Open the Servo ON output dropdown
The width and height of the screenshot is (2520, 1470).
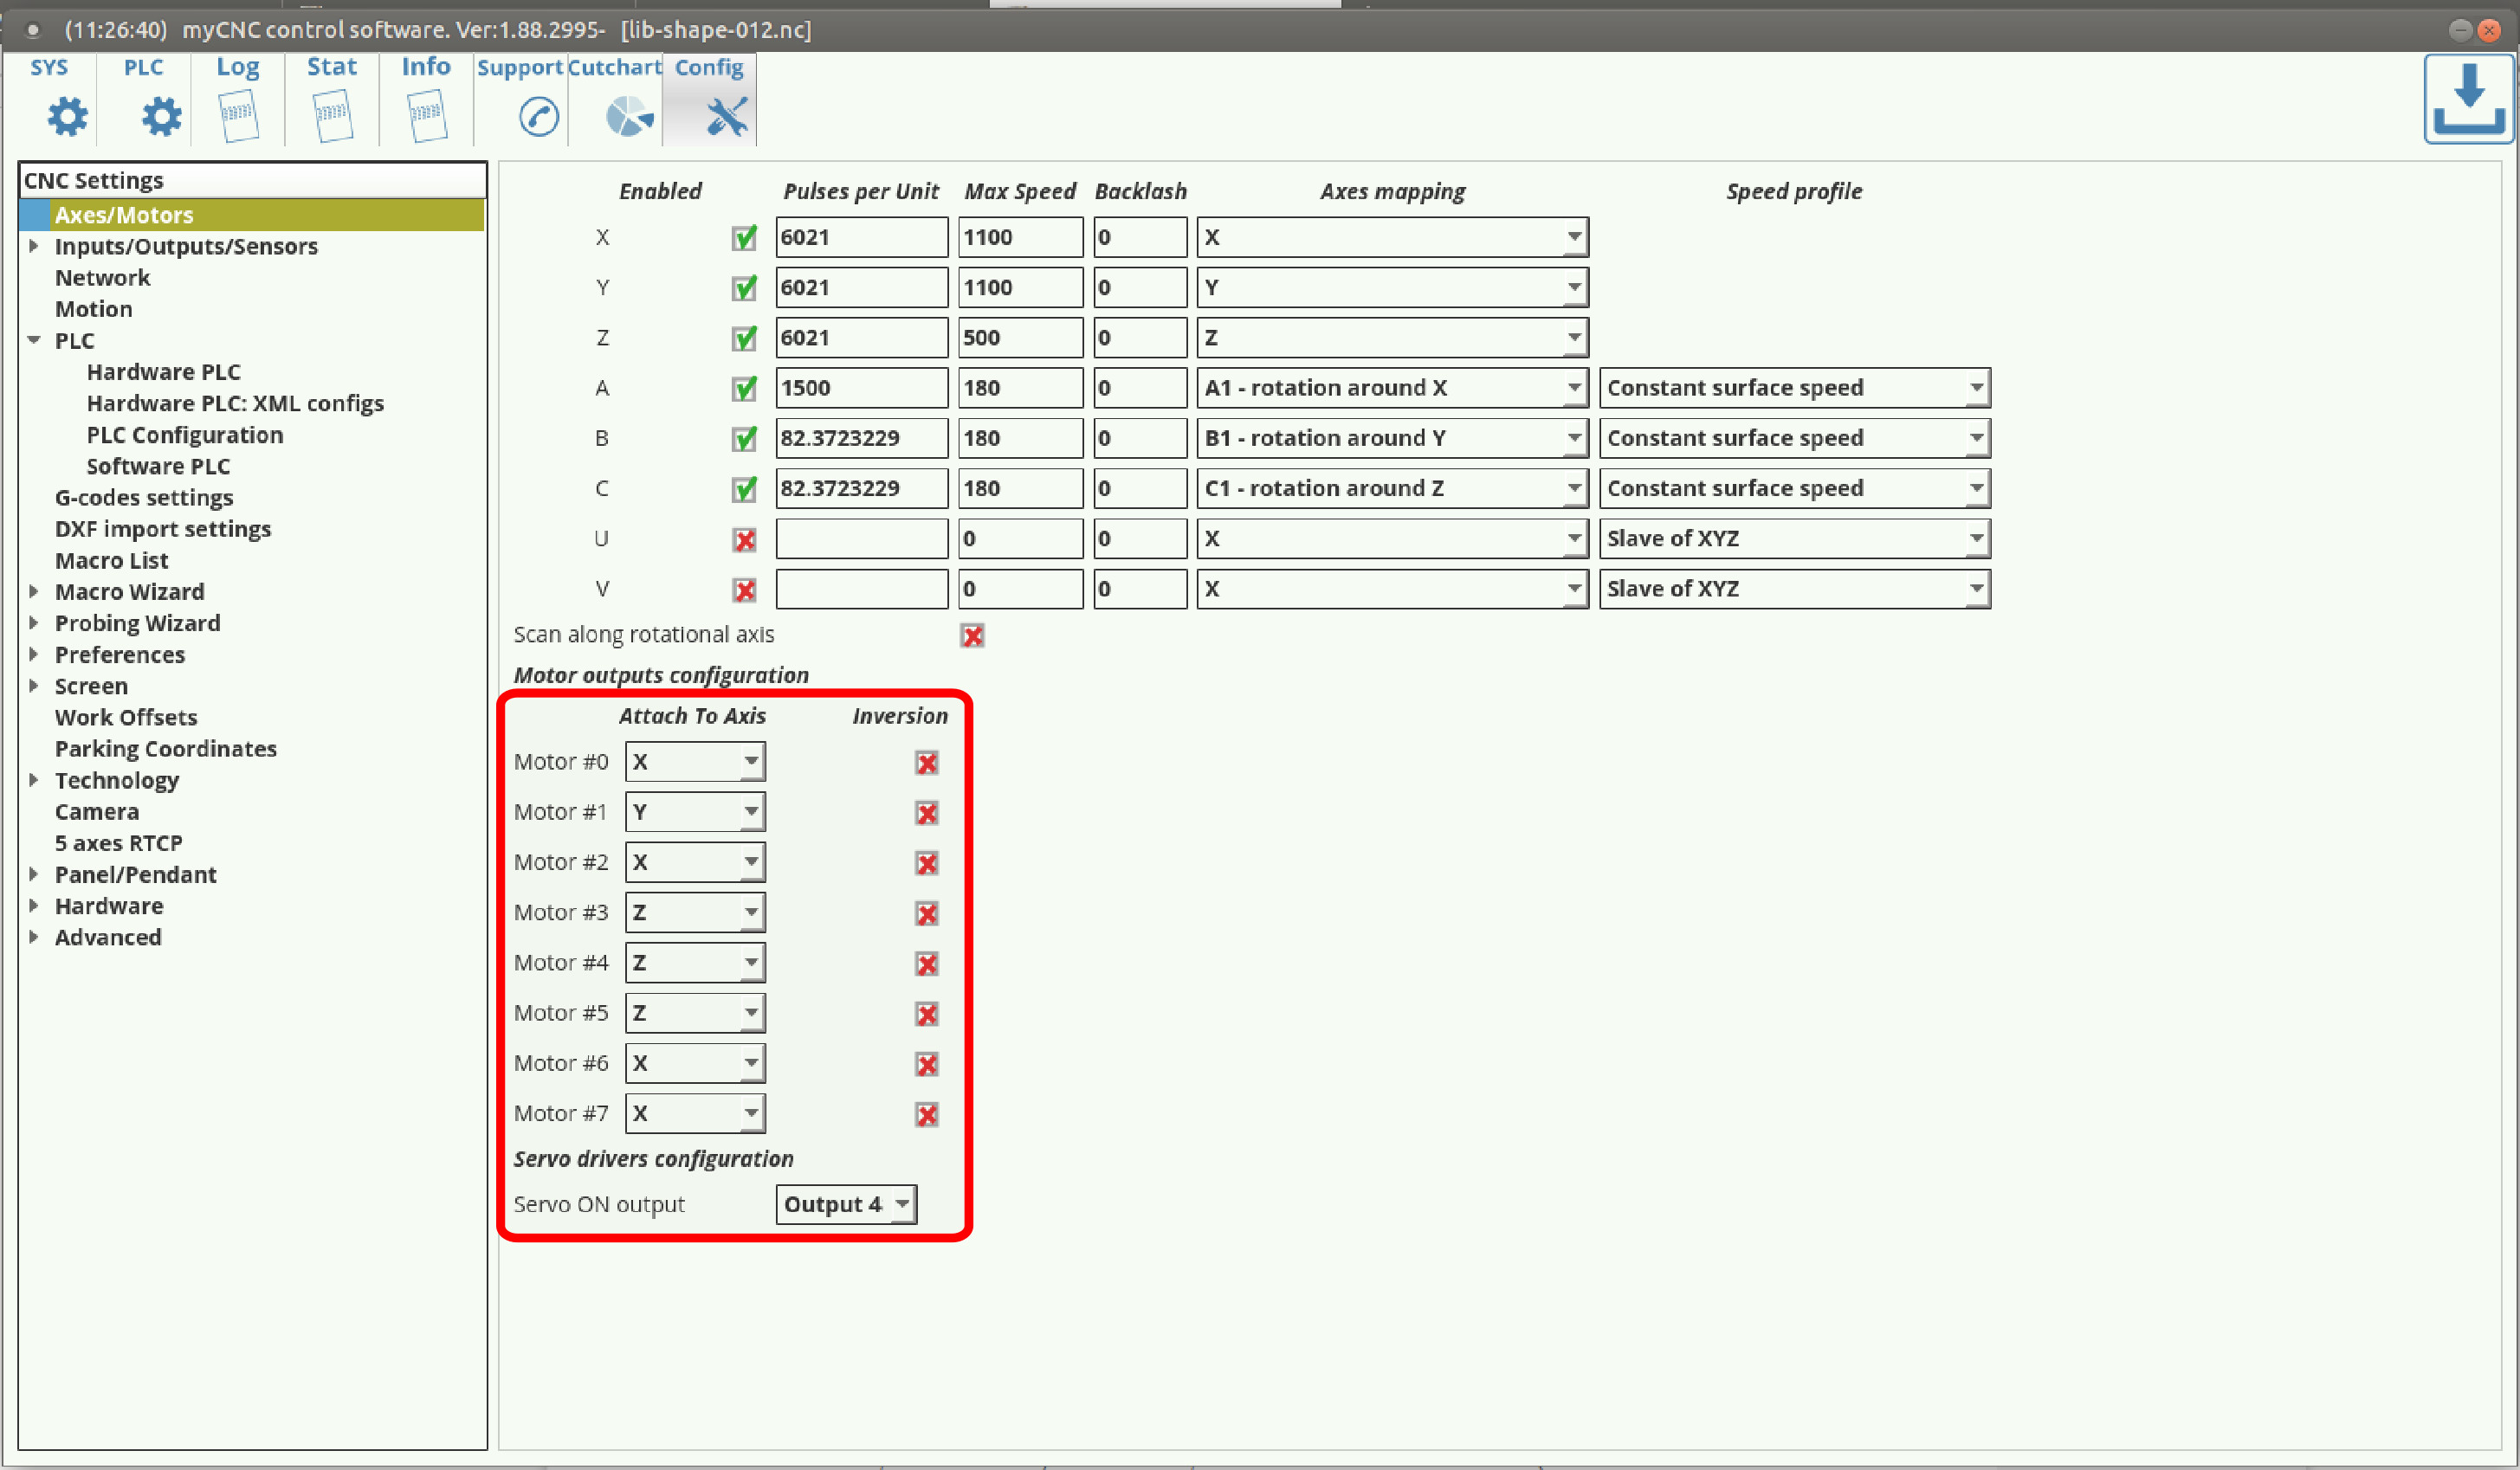point(846,1204)
